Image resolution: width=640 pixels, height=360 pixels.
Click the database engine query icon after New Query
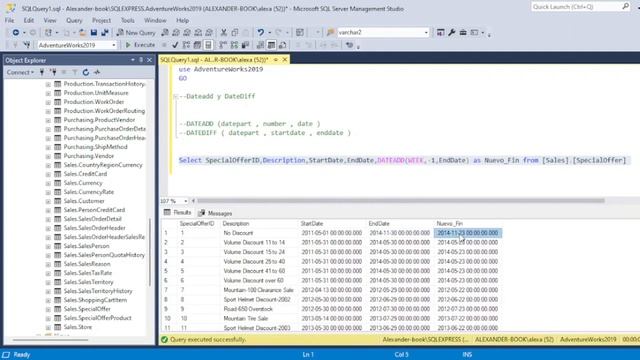(x=165, y=33)
